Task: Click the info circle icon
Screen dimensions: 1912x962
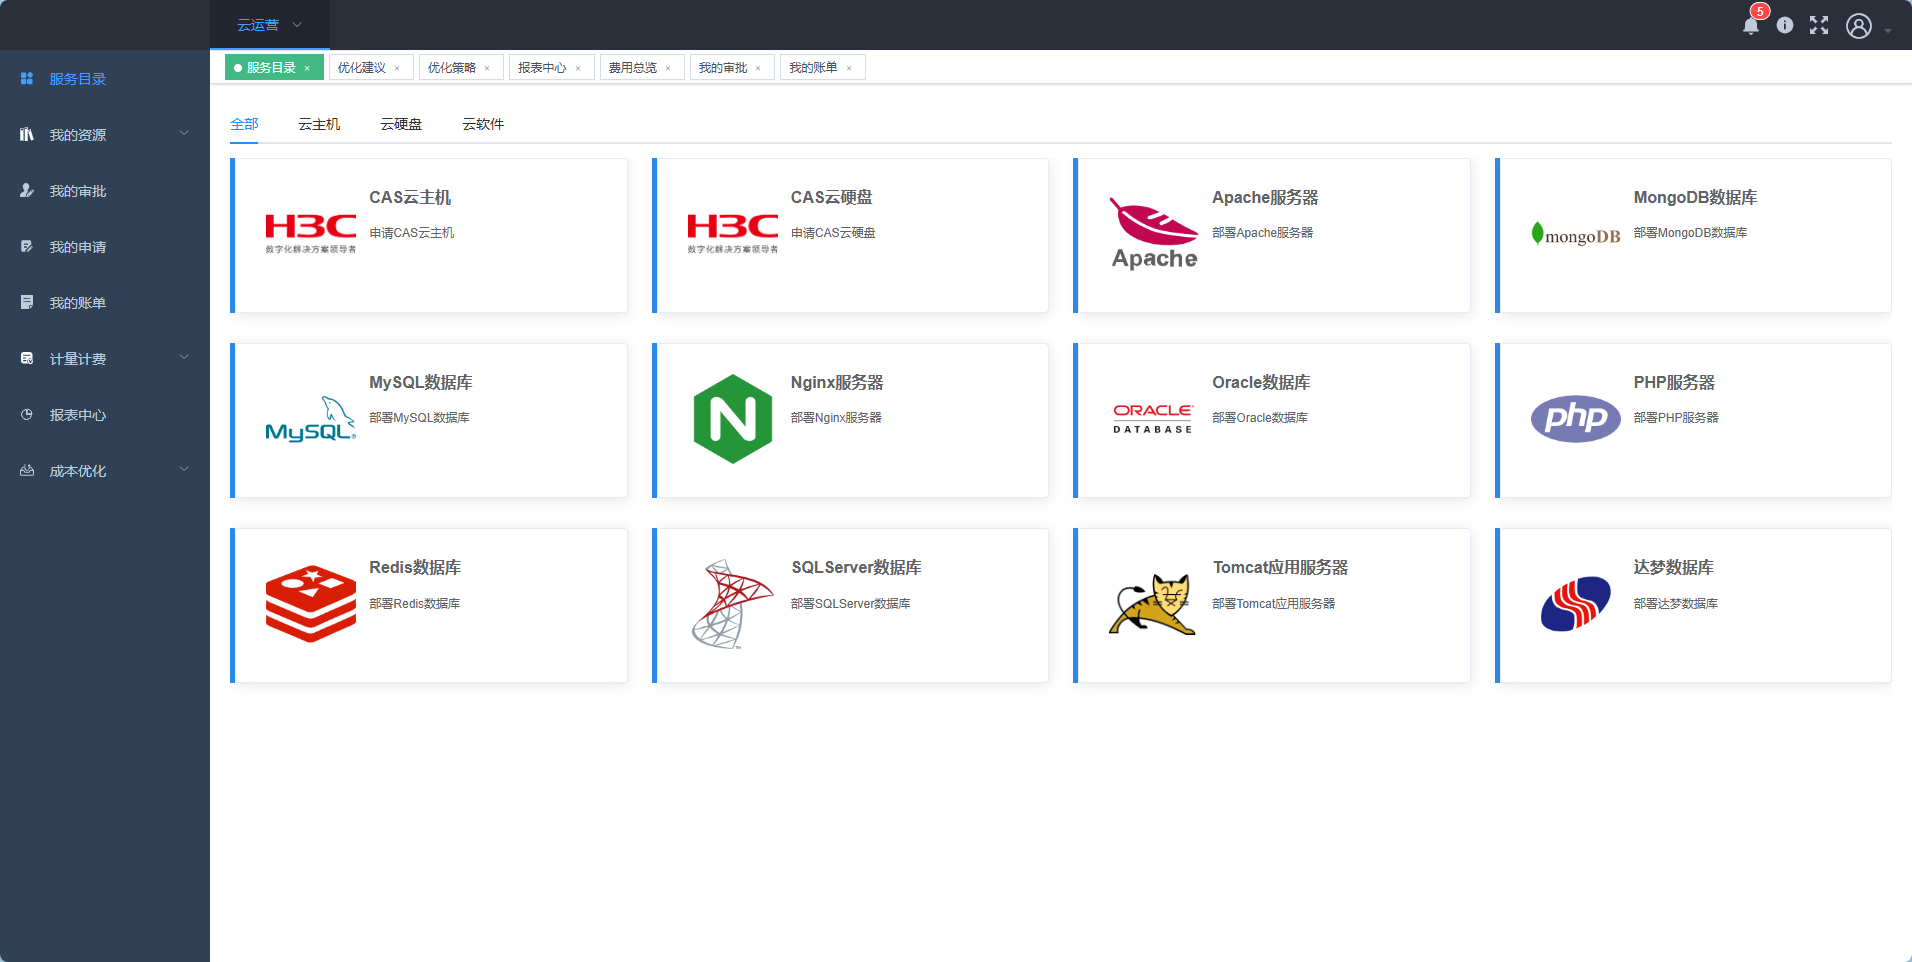Action: 1785,25
